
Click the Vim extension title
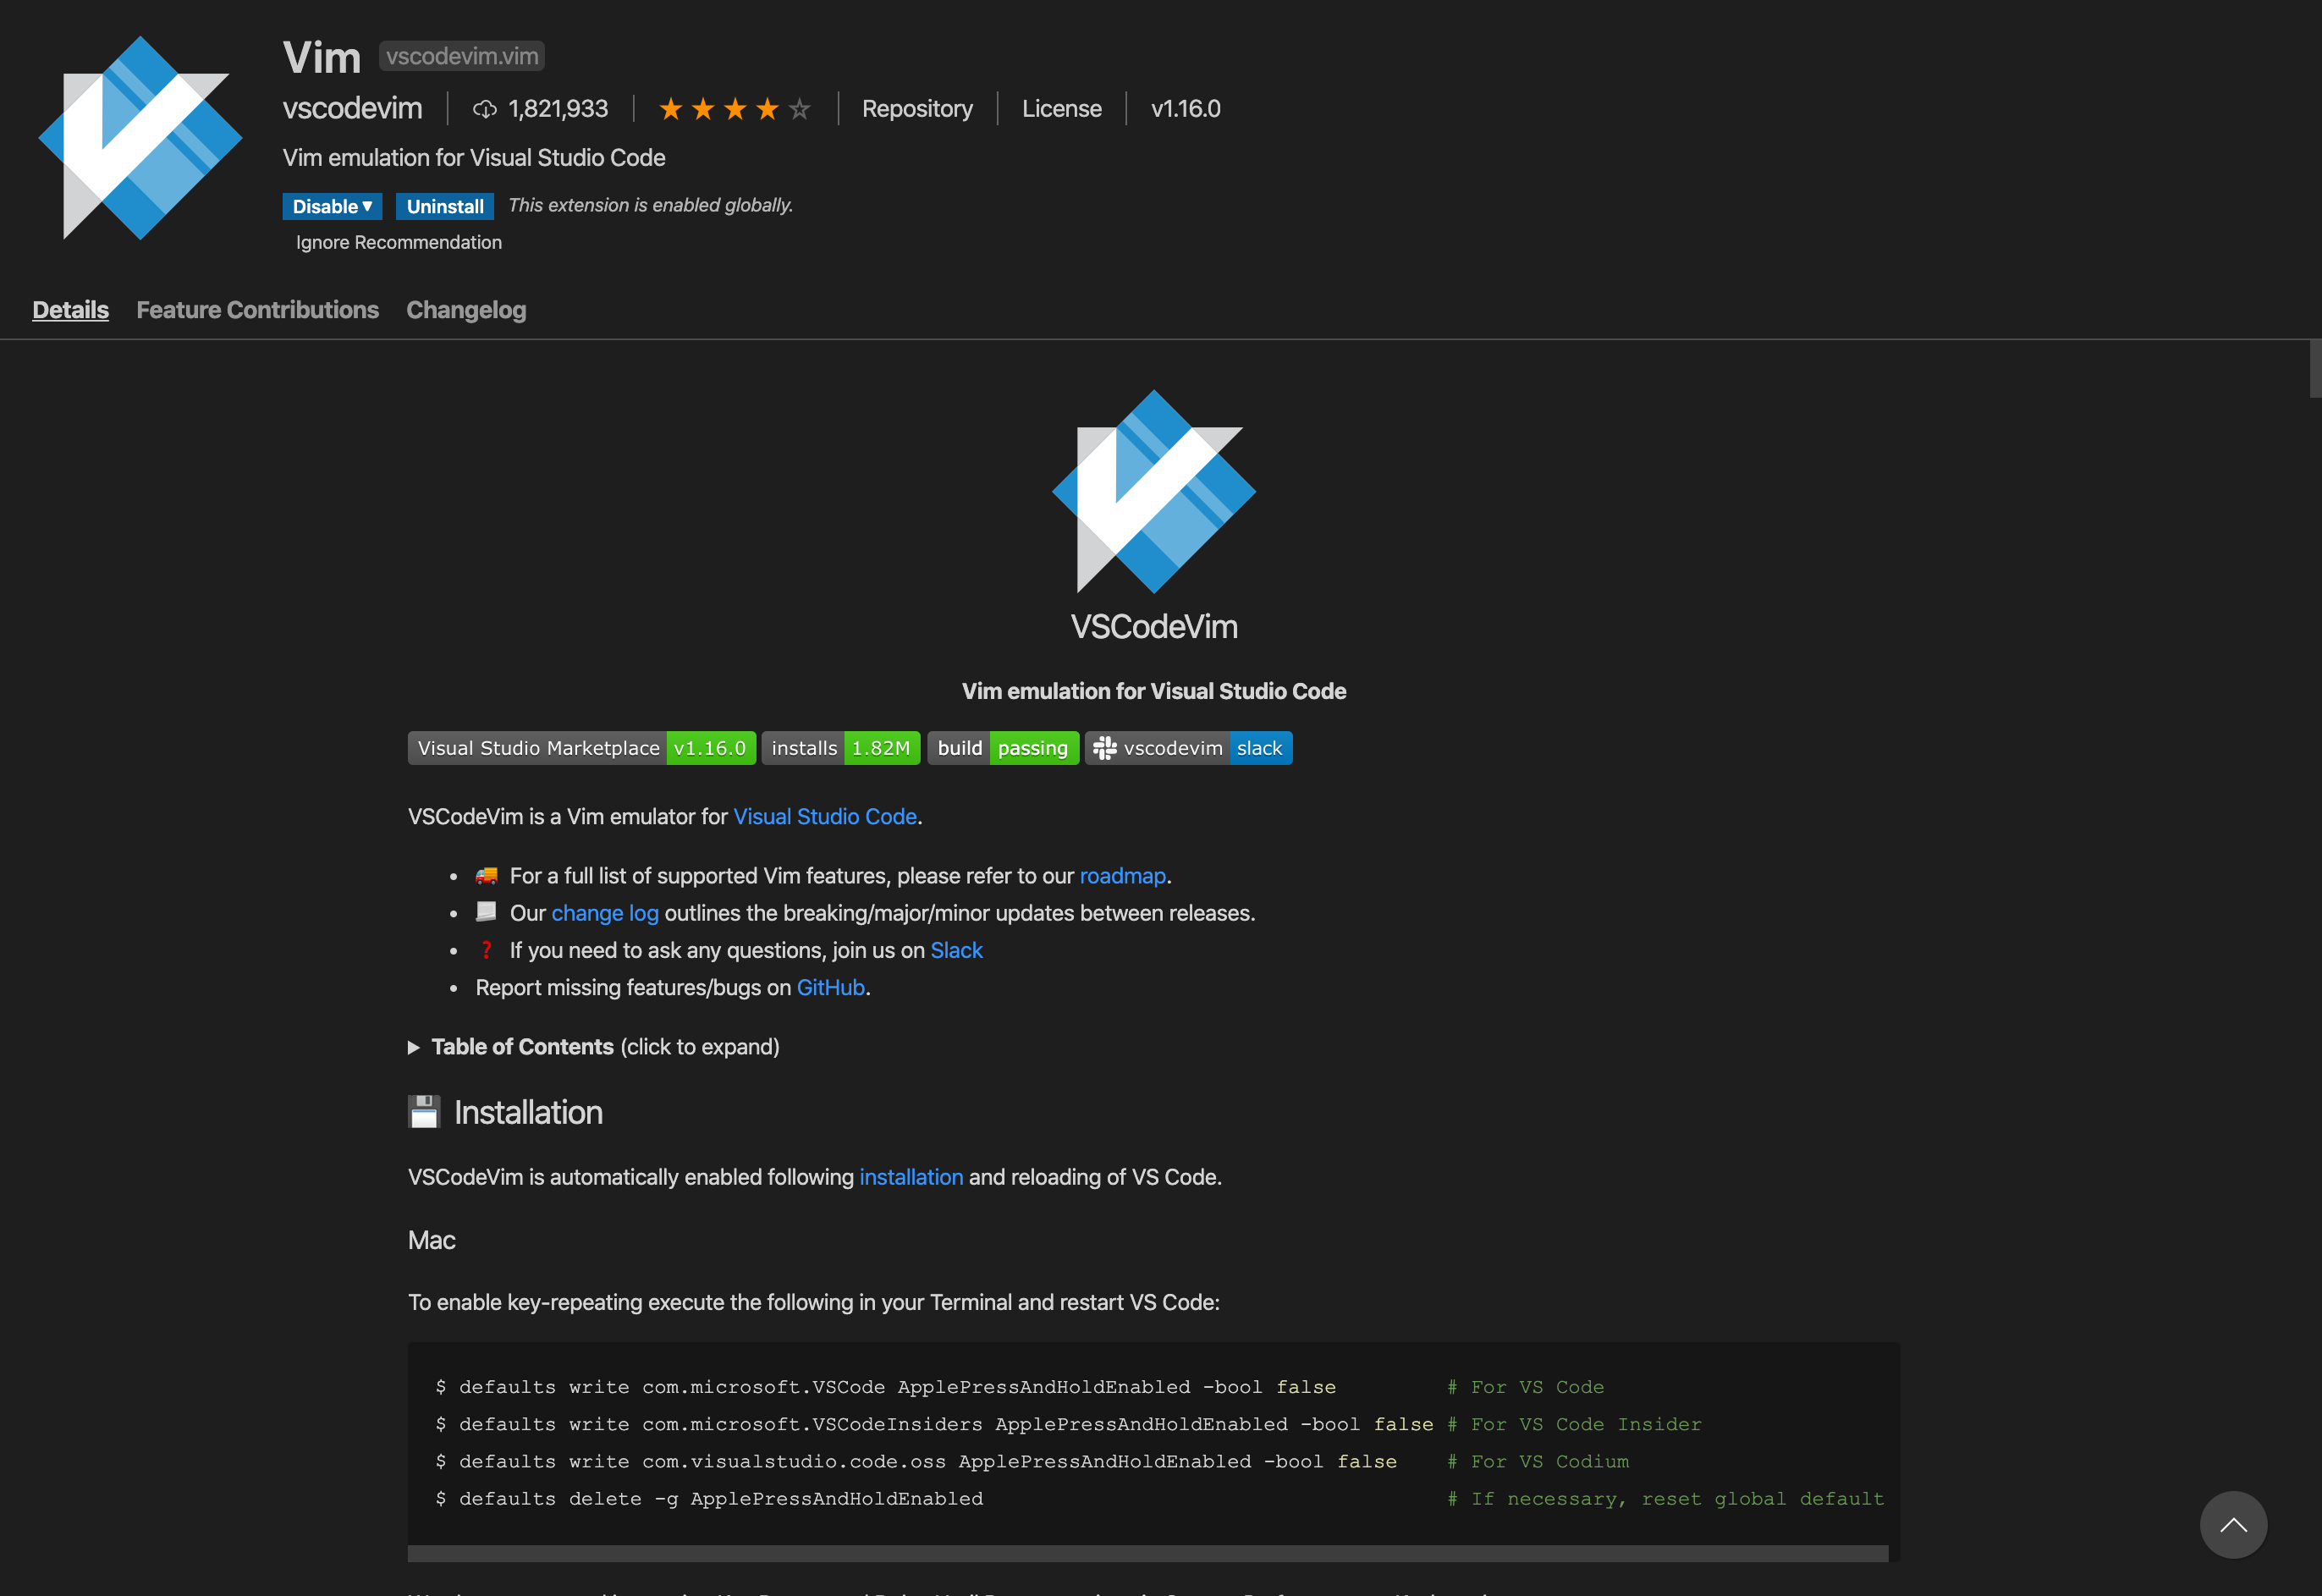click(x=321, y=57)
